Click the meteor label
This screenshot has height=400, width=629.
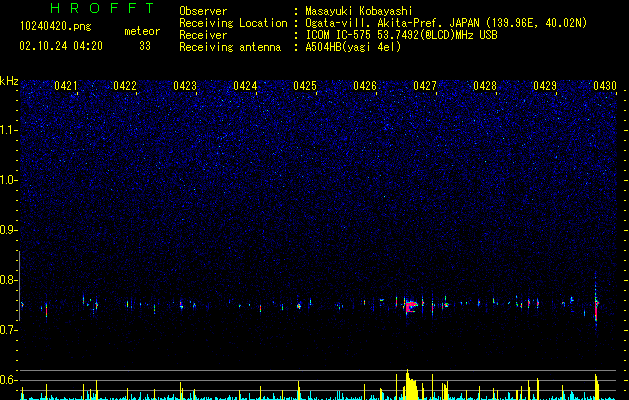(x=142, y=31)
